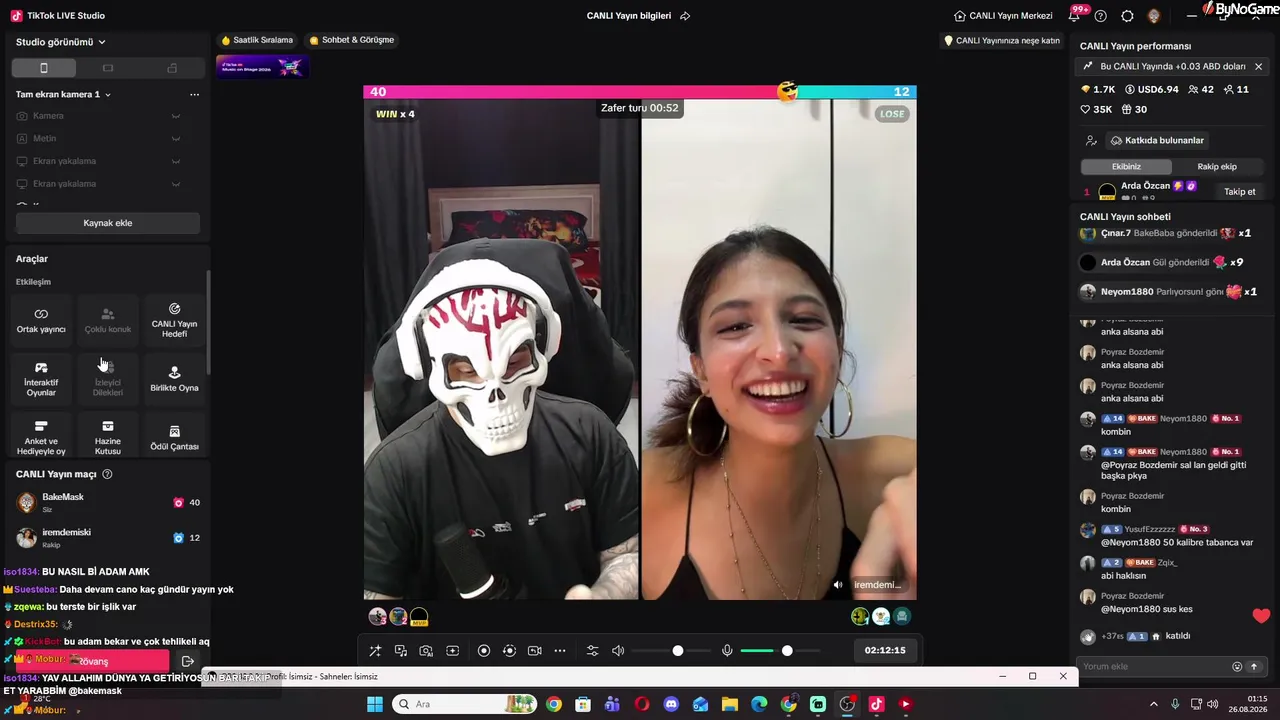Select the portrait phone layout
This screenshot has height=720, width=1280.
coord(43,68)
